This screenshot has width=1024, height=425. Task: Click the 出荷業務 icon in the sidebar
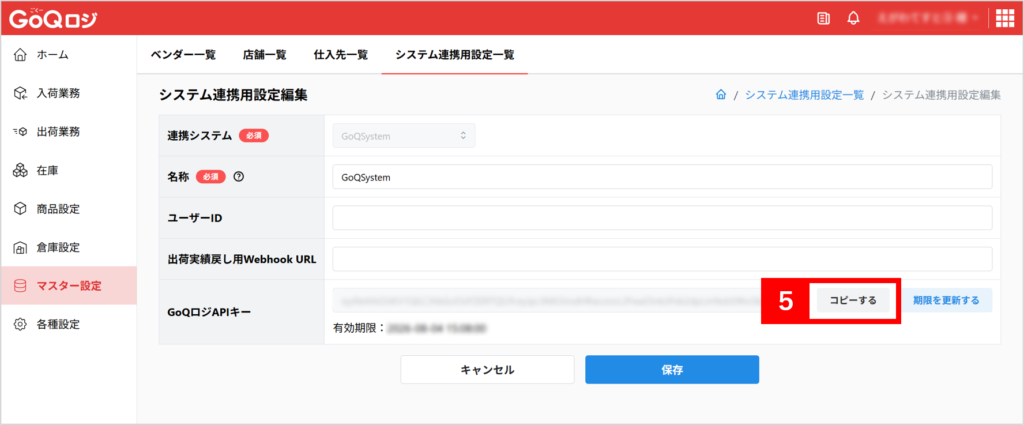(x=20, y=132)
